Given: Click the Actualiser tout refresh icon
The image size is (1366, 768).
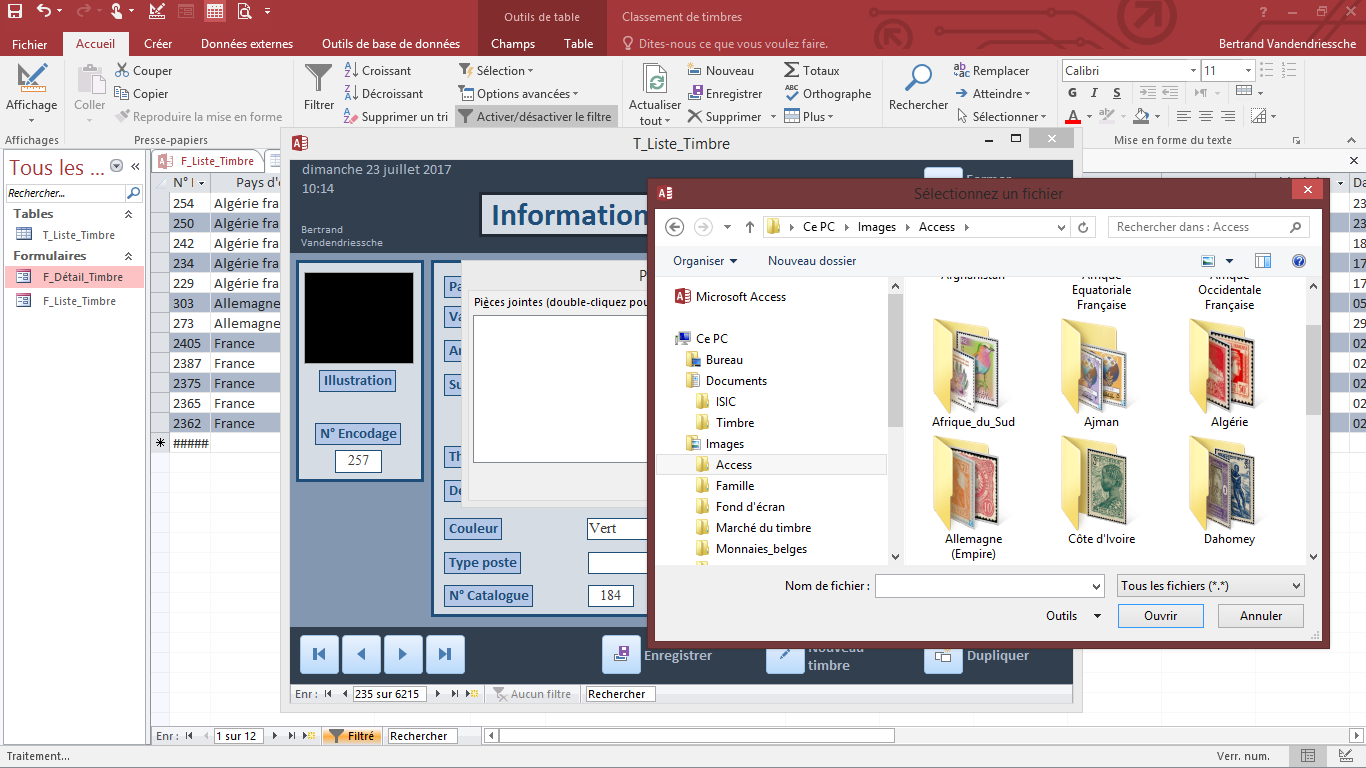Looking at the screenshot, I should (655, 80).
